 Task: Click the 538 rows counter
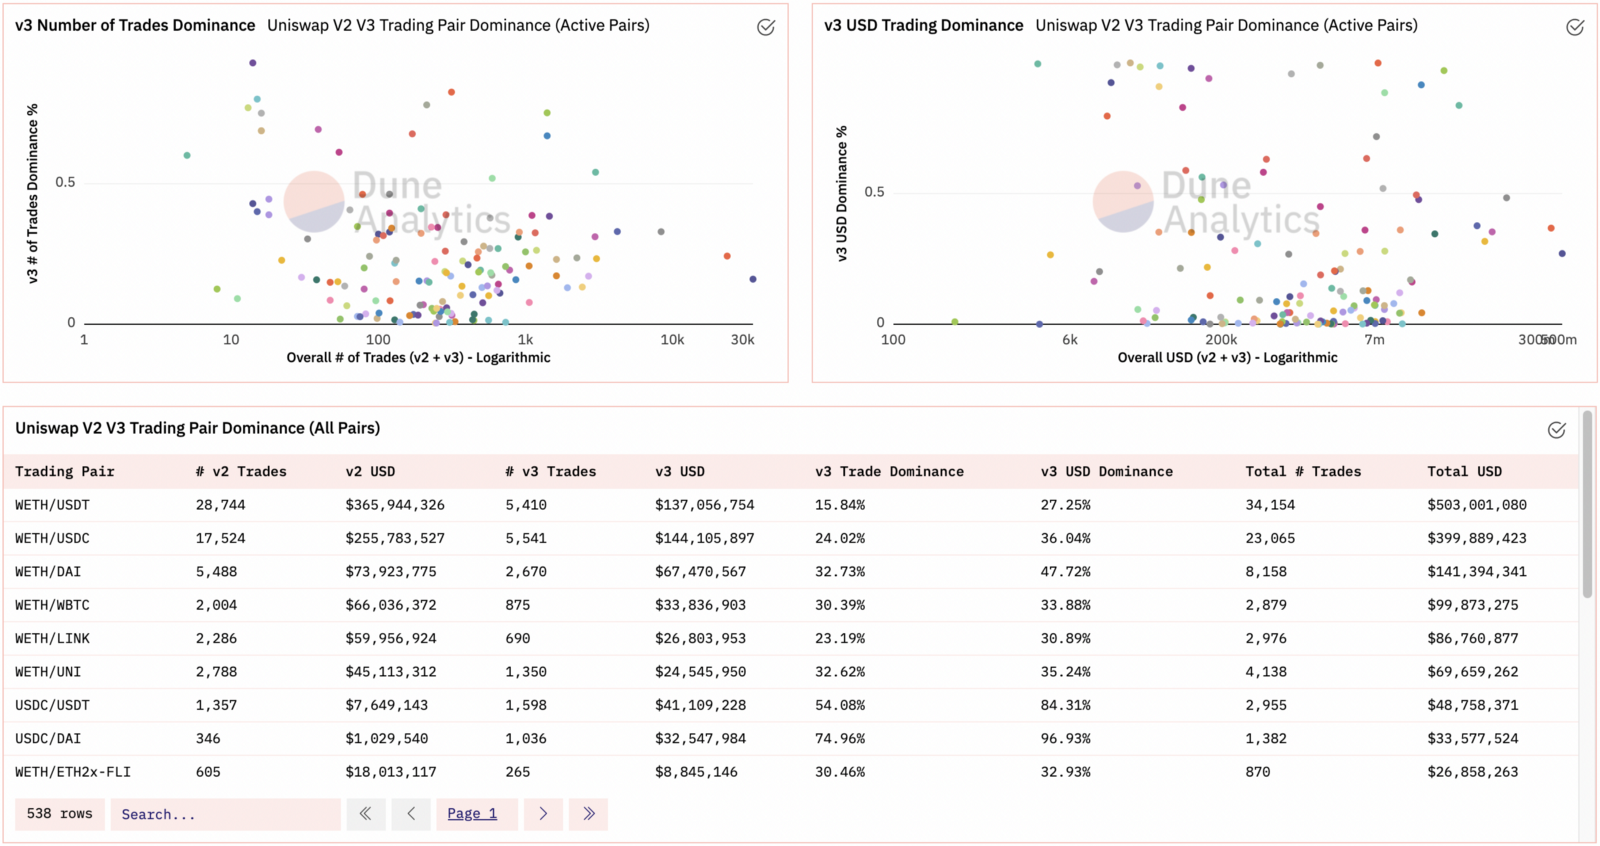(x=60, y=814)
